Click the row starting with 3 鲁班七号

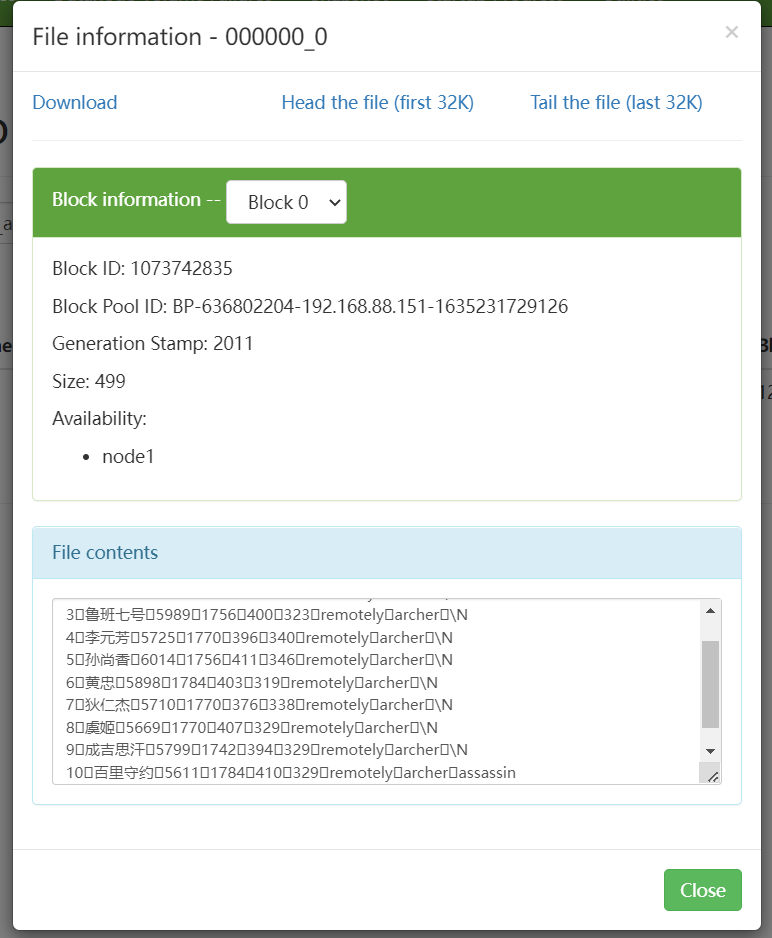267,615
